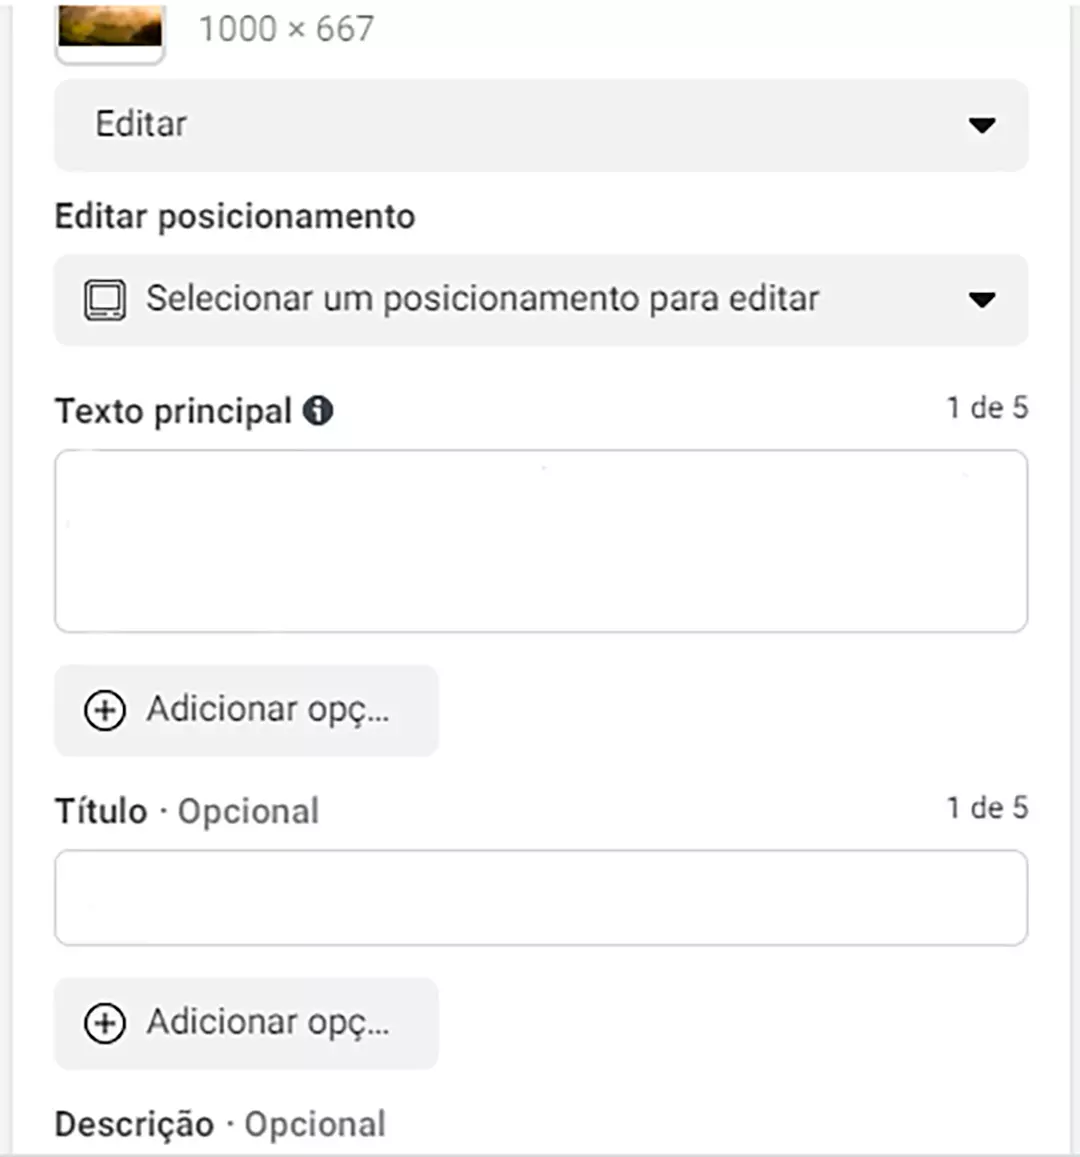Screen dimensions: 1080x1157
Task: Add another Título option
Action: [x=246, y=1023]
